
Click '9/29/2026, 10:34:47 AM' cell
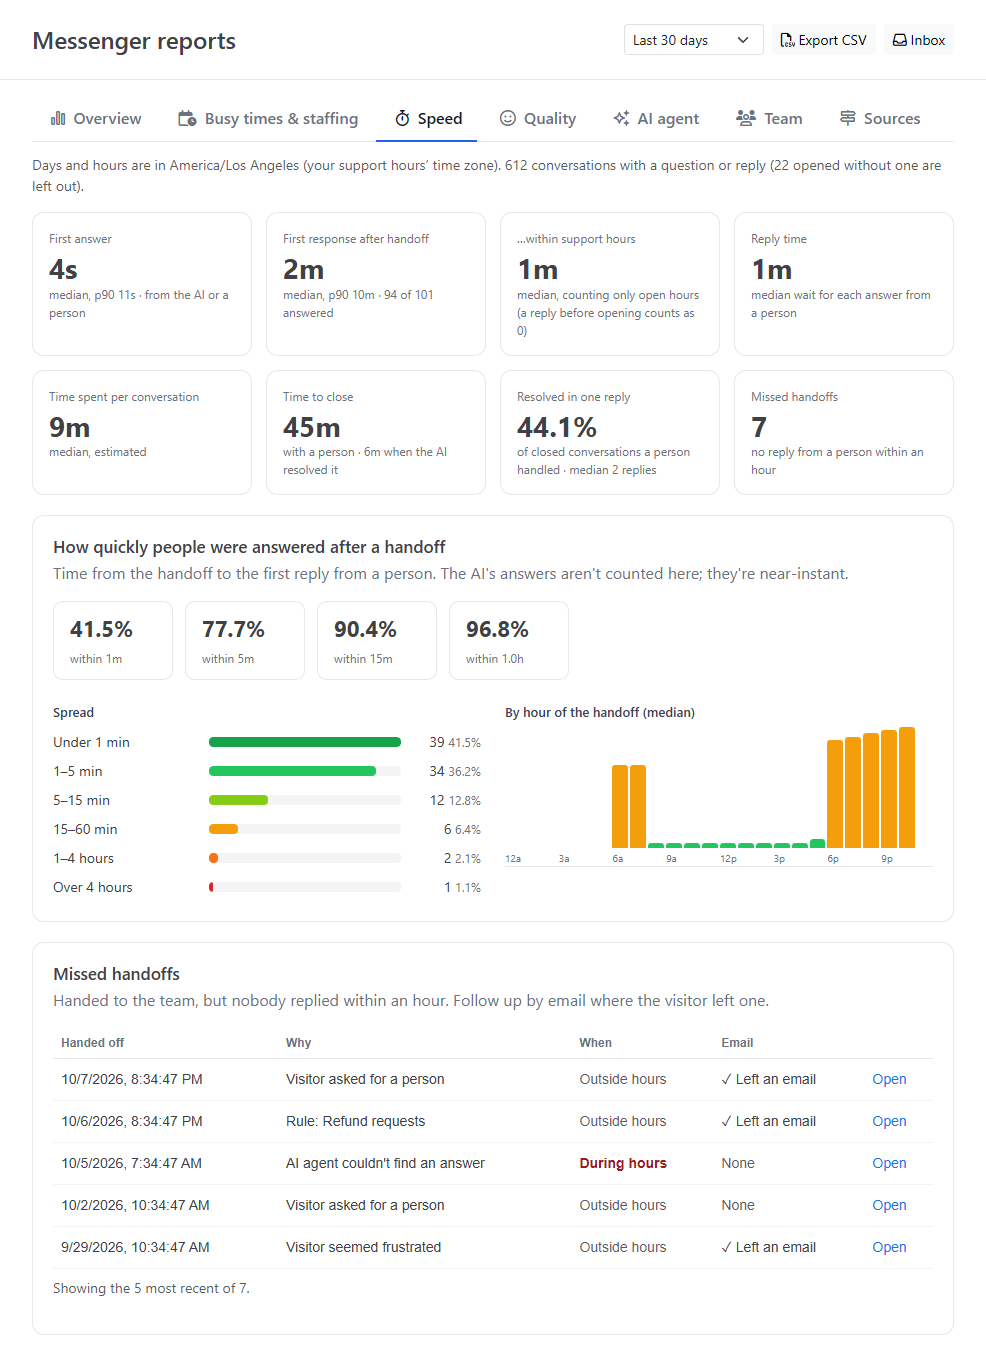click(x=135, y=1247)
